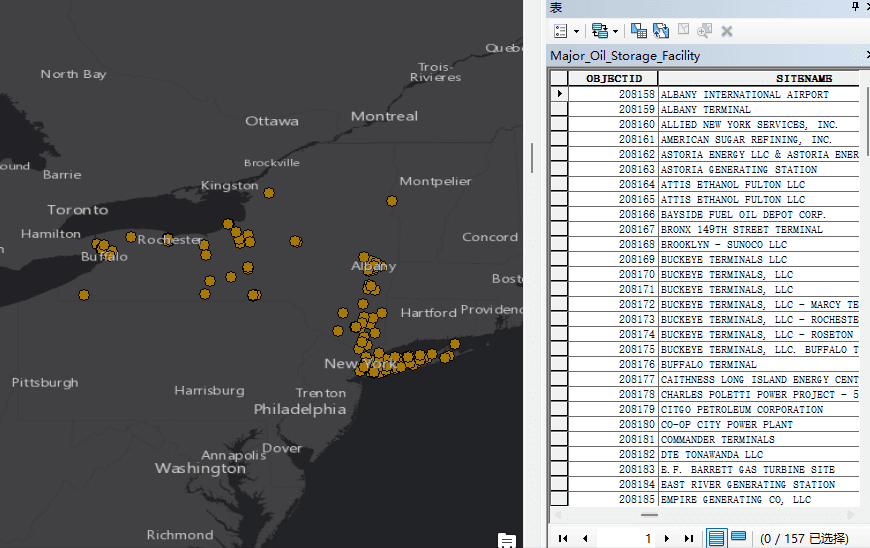The width and height of the screenshot is (870, 548).
Task: Click the Clear Selection icon
Action: [x=684, y=30]
